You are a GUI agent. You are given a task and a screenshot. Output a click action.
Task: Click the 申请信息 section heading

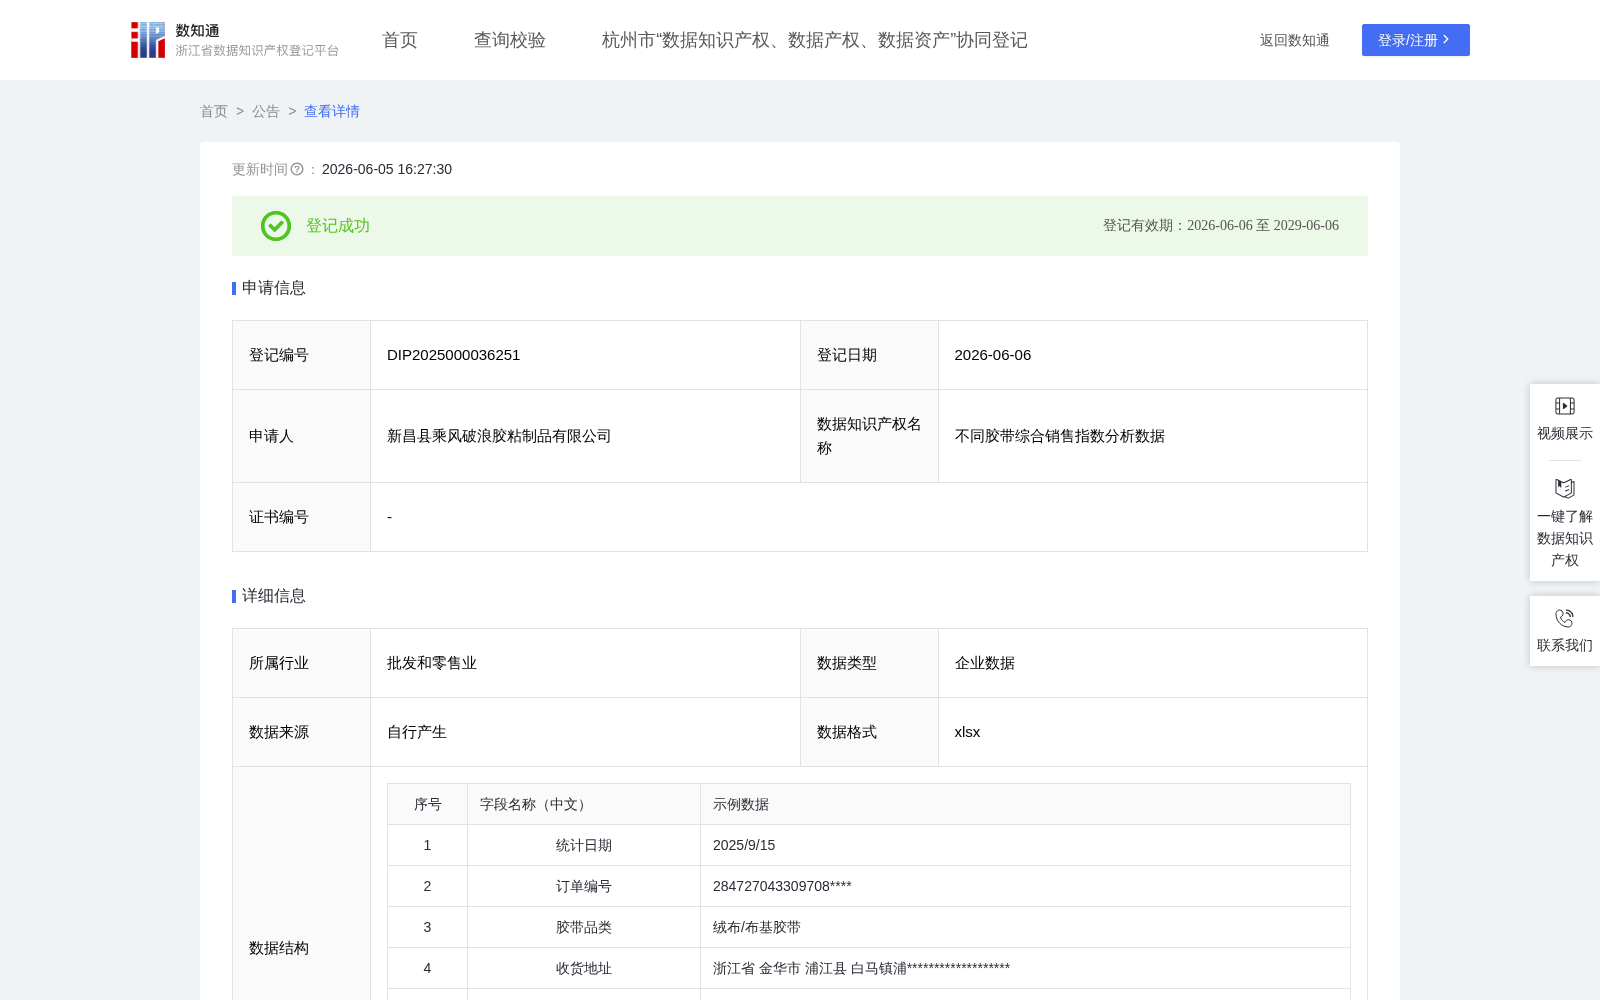(x=274, y=288)
